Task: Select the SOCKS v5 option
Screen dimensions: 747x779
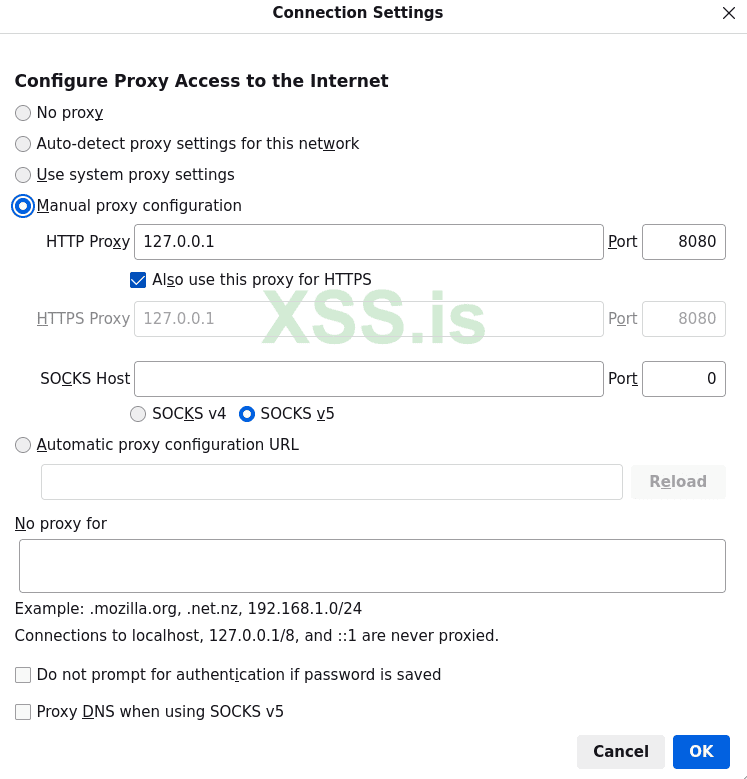Action: [247, 414]
